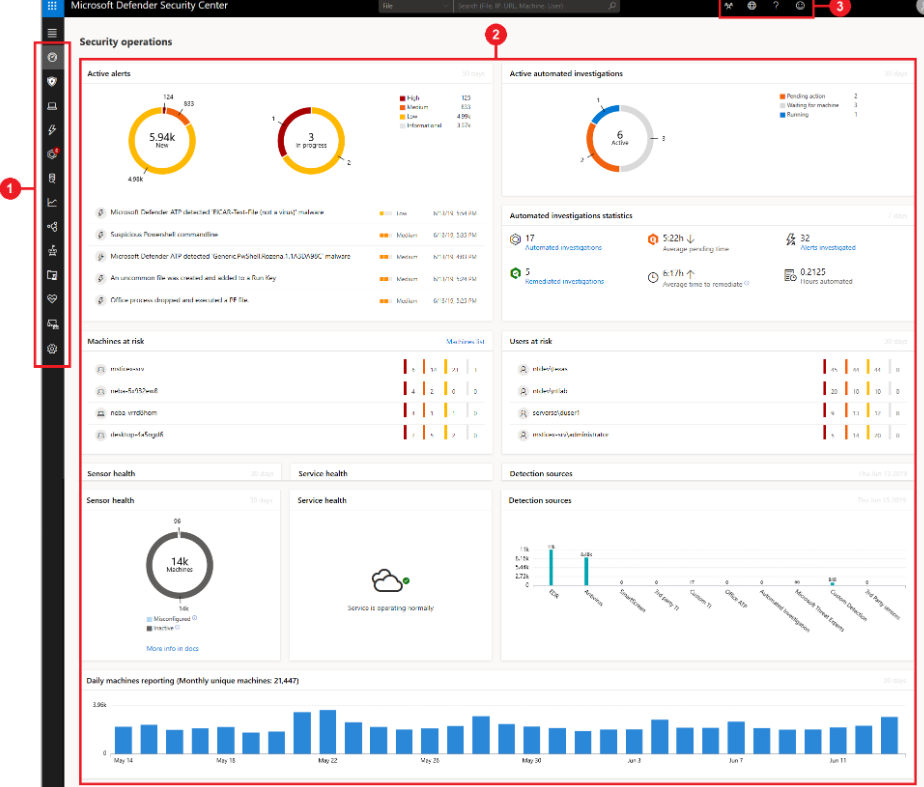Click the 3 In progress alerts donut
This screenshot has height=787, width=924.
pos(311,141)
